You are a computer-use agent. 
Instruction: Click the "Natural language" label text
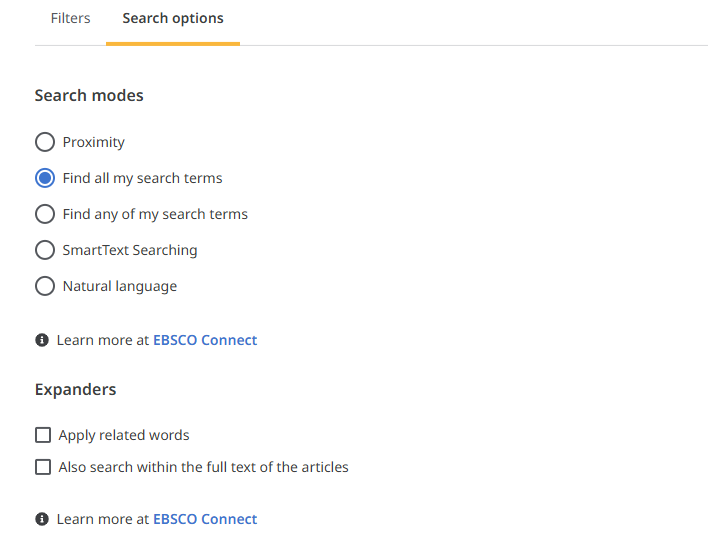pos(120,286)
